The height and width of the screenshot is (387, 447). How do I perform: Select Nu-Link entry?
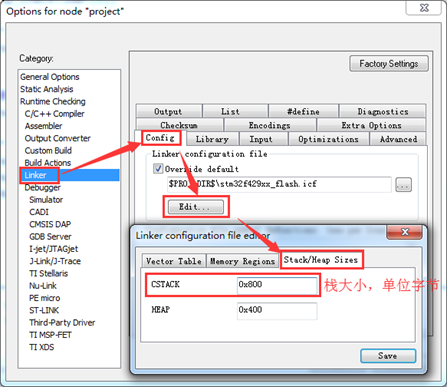click(x=43, y=286)
